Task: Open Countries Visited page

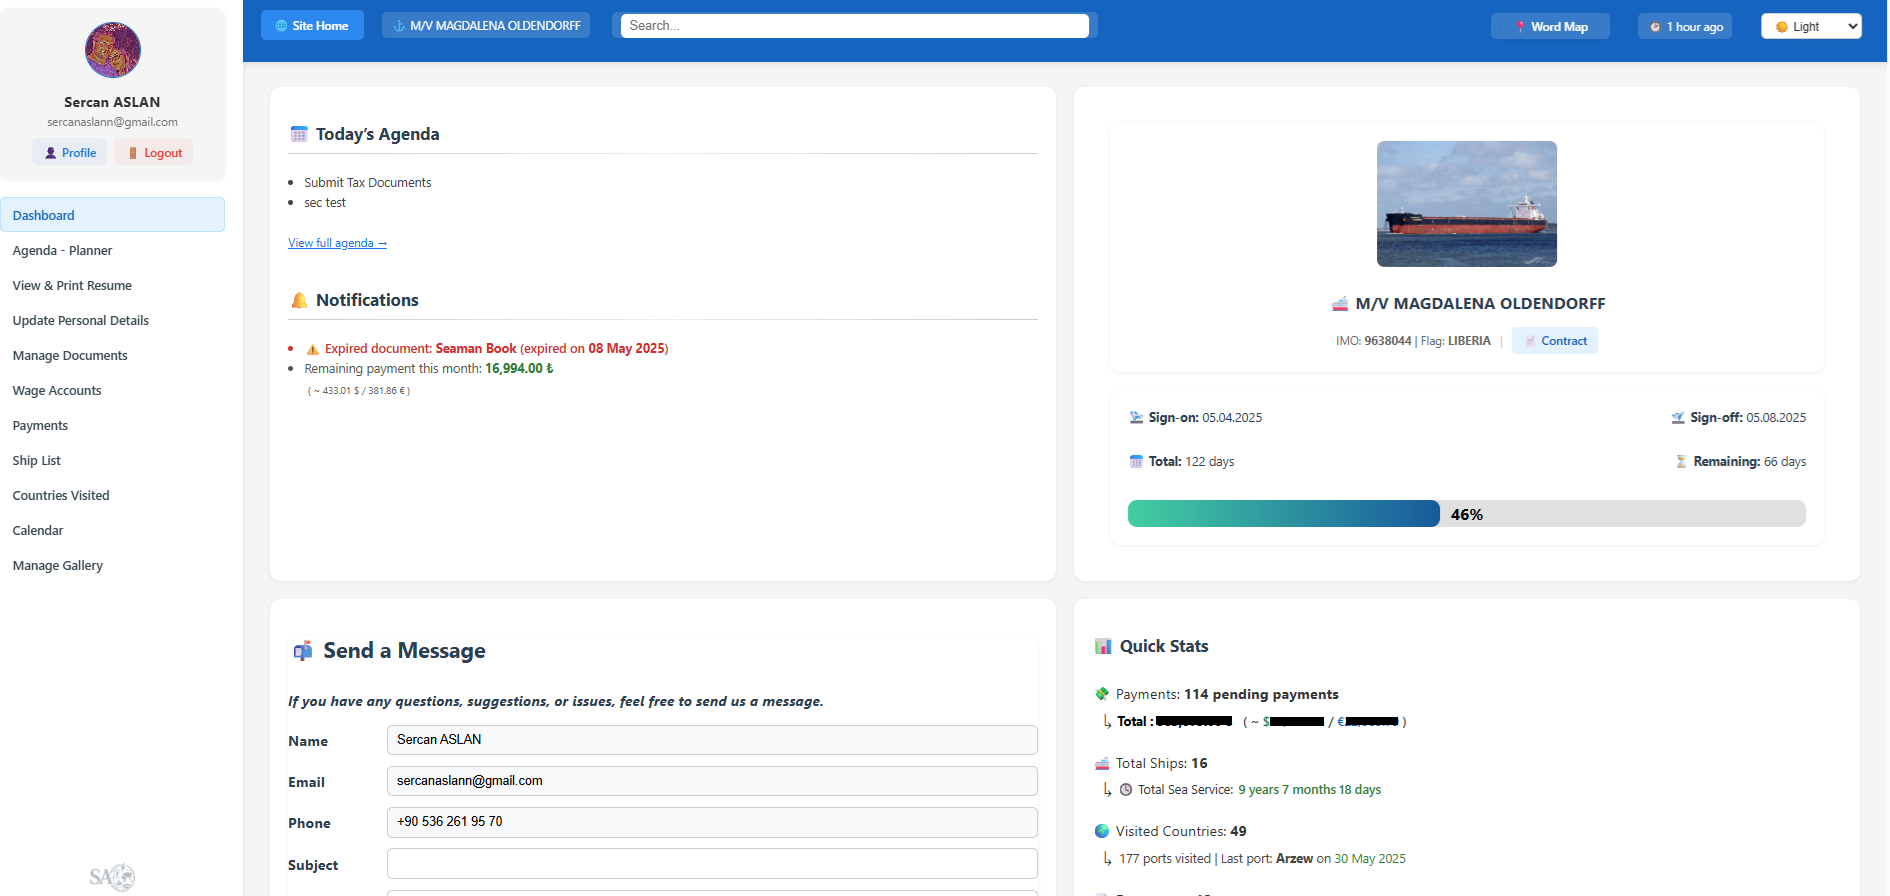Action: [x=61, y=495]
